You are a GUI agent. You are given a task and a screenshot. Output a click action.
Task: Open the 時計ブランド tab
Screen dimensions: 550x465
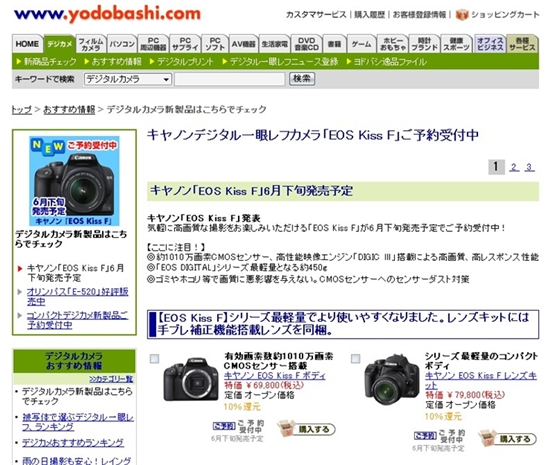tap(424, 44)
